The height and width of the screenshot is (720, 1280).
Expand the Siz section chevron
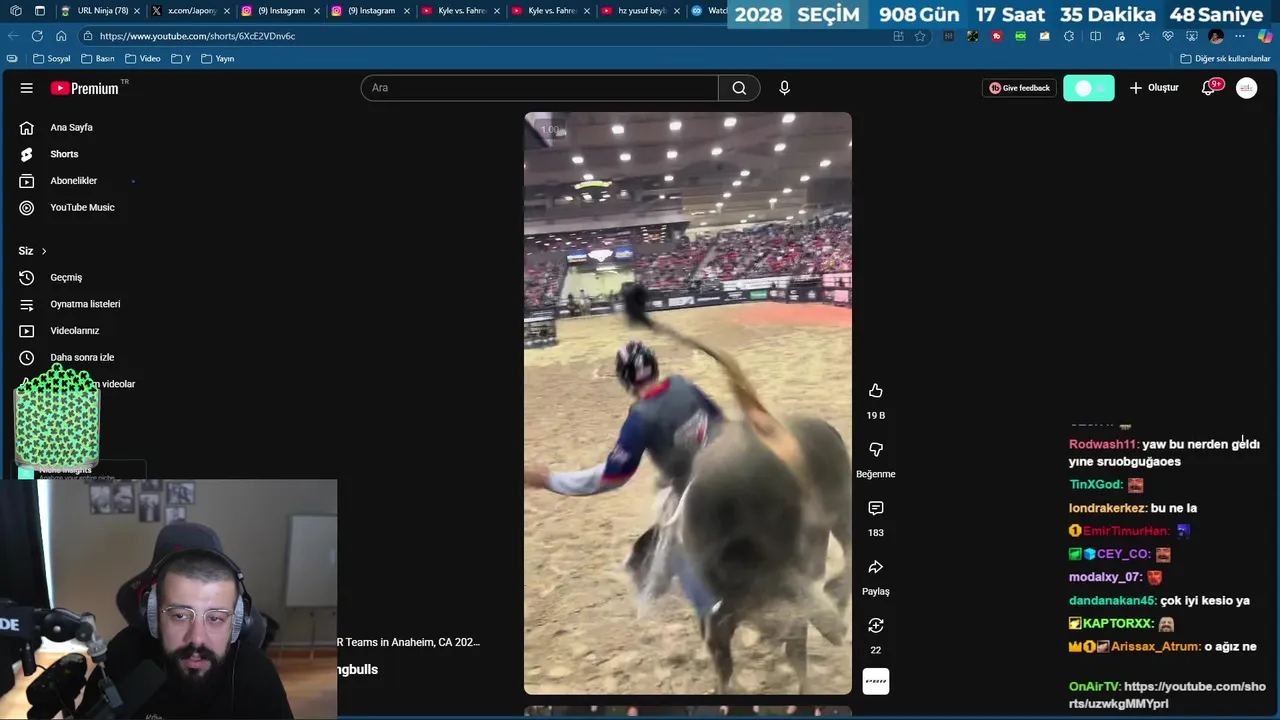43,251
